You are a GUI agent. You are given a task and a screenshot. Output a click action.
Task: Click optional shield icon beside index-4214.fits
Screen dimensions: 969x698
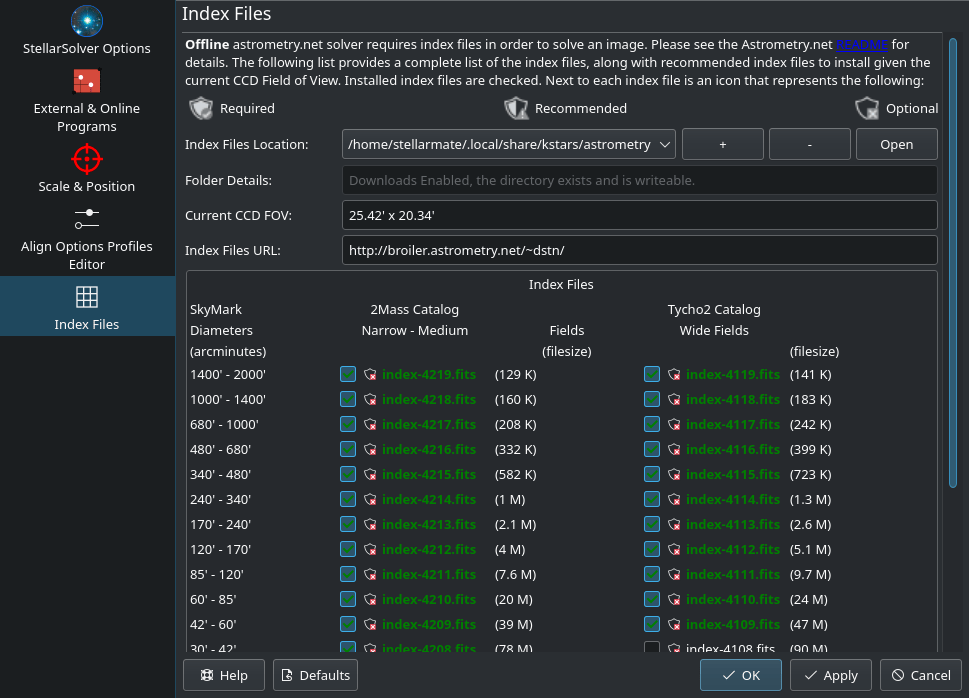click(370, 500)
